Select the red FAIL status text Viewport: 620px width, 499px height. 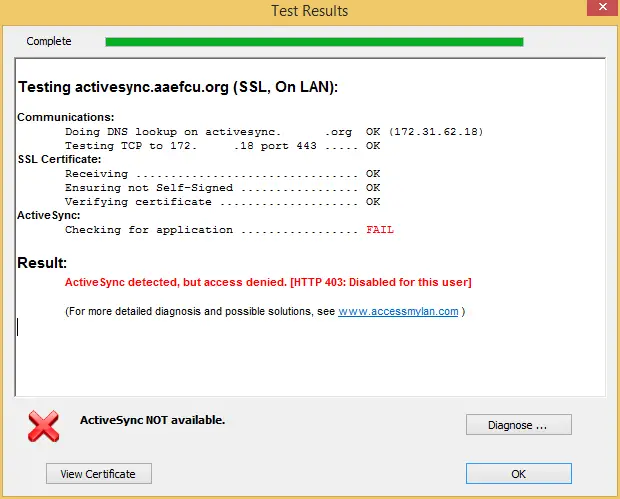pos(380,230)
